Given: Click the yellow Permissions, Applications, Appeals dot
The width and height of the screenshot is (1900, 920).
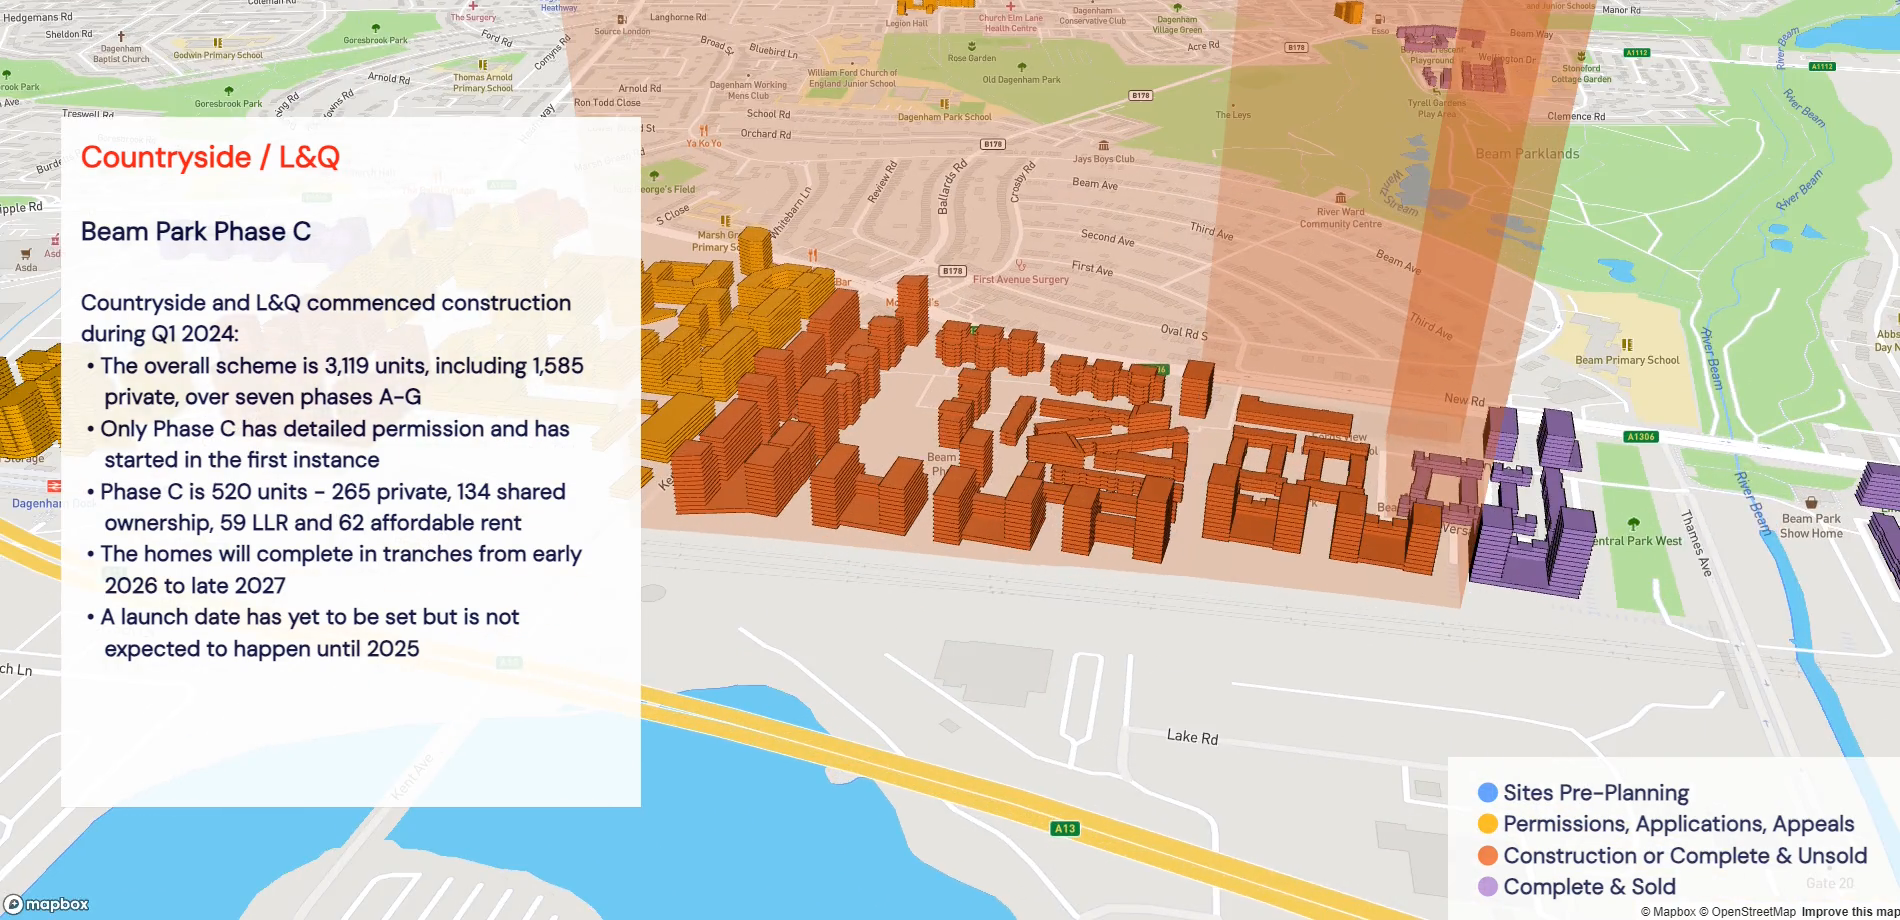Looking at the screenshot, I should 1488,824.
